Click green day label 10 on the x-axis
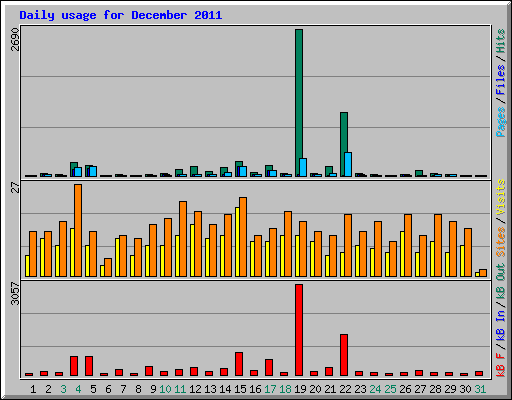Image resolution: width=512 pixels, height=400 pixels. 165,389
